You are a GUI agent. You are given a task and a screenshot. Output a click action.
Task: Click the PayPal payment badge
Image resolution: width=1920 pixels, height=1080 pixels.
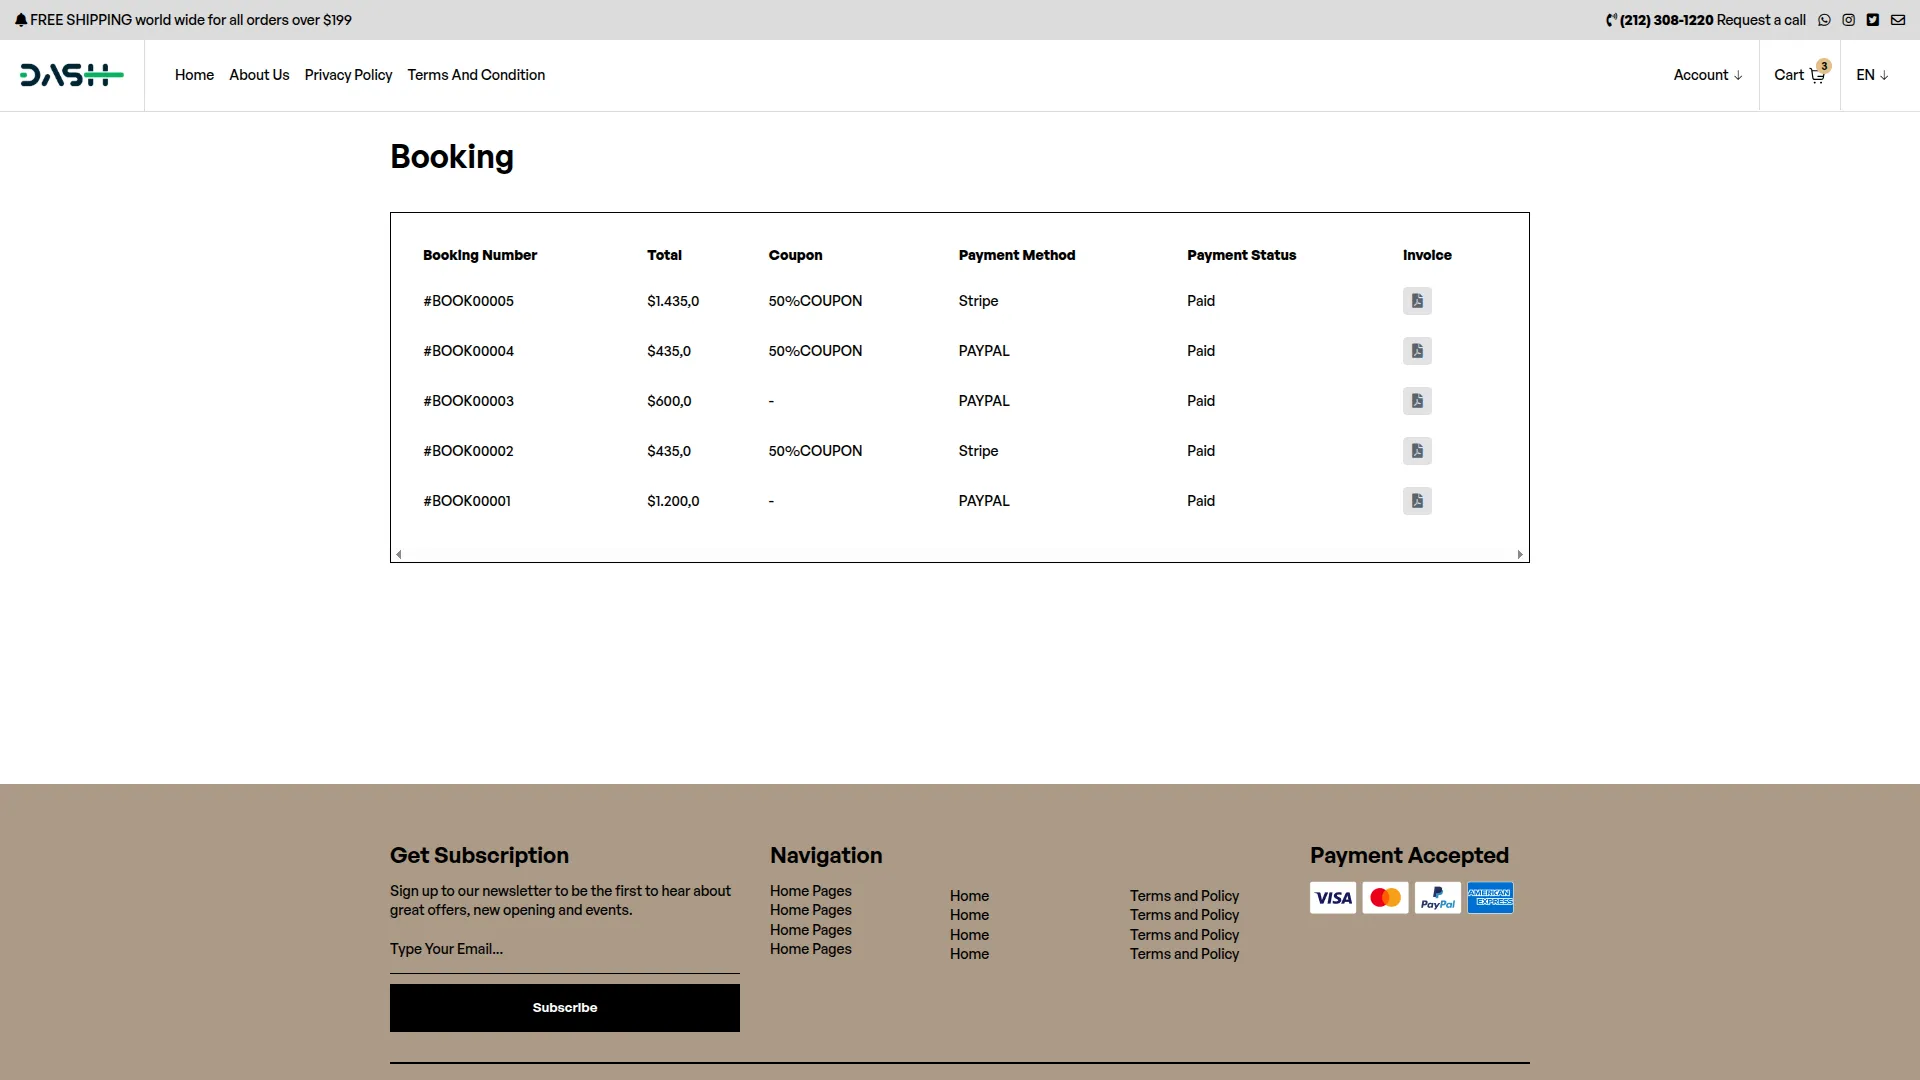(1437, 898)
